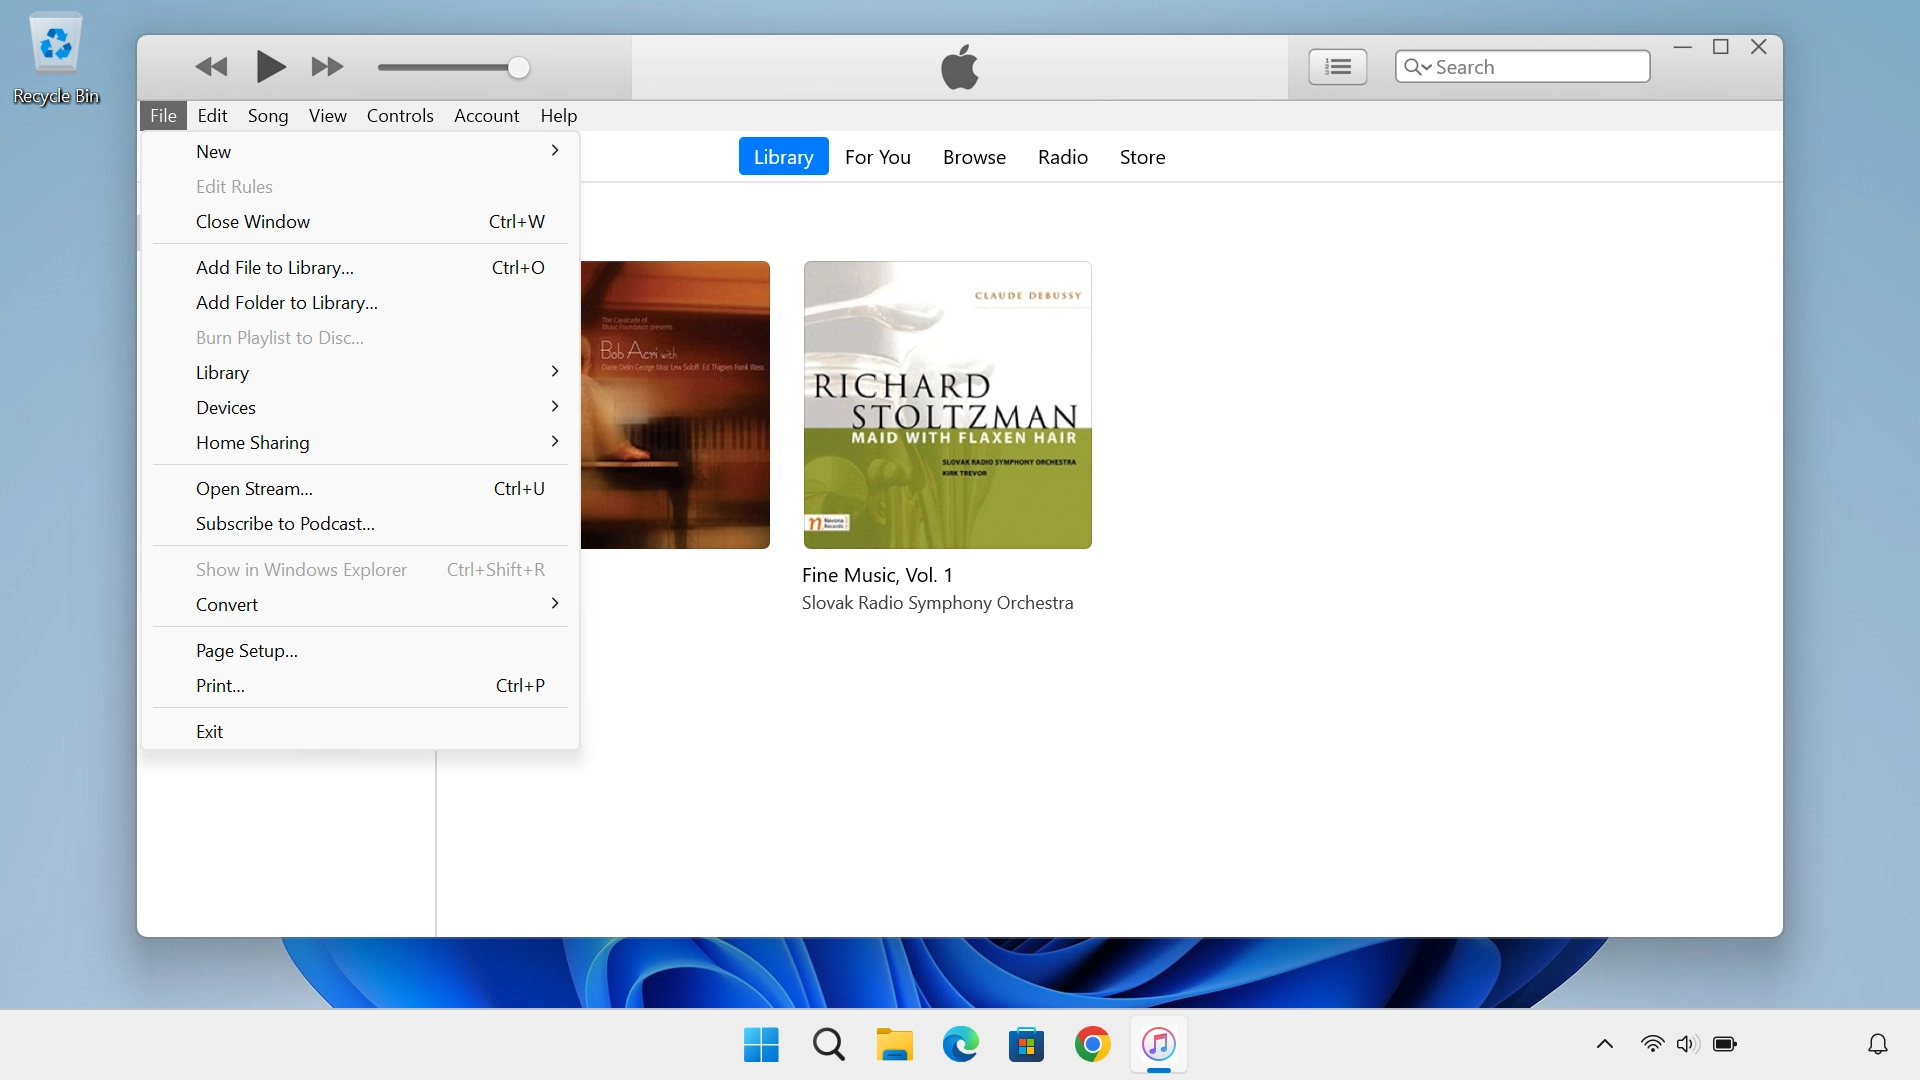The width and height of the screenshot is (1920, 1080).
Task: Launch Google Chrome from the taskbar
Action: pos(1093,1043)
